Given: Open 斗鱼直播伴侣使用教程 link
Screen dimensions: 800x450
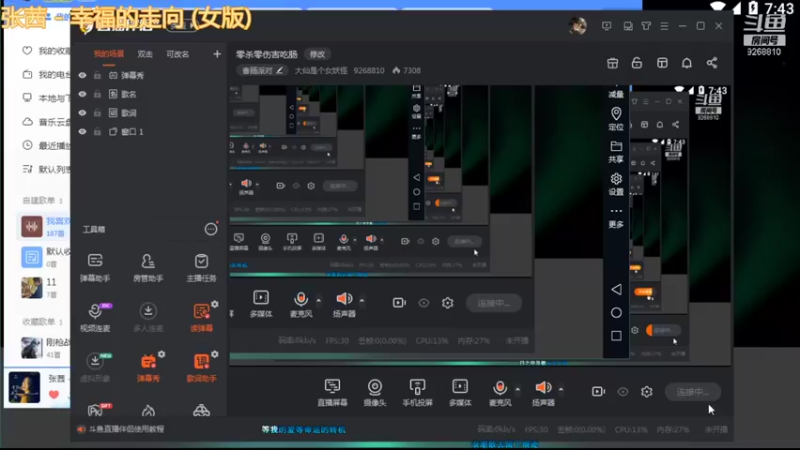Looking at the screenshot, I should point(126,429).
